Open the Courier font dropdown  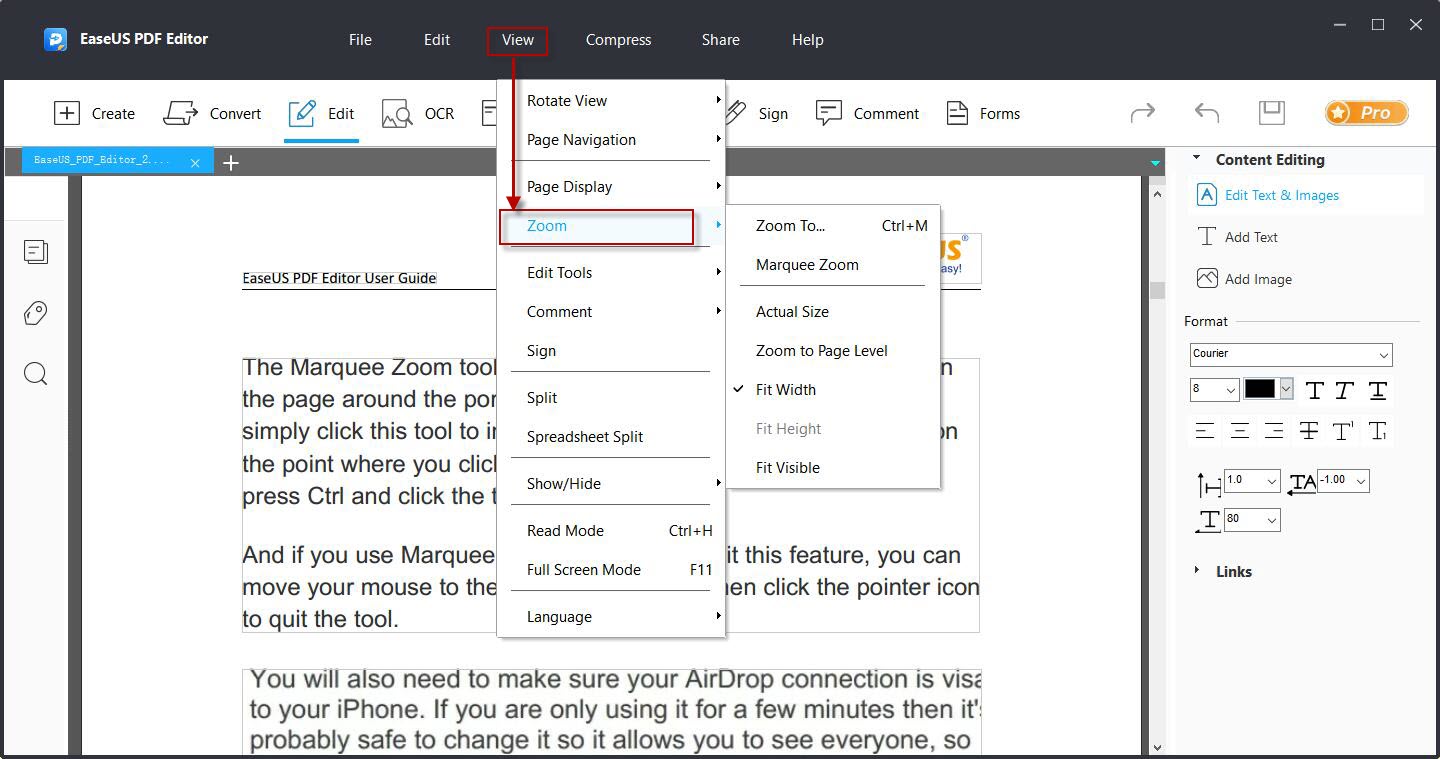[x=1290, y=354]
